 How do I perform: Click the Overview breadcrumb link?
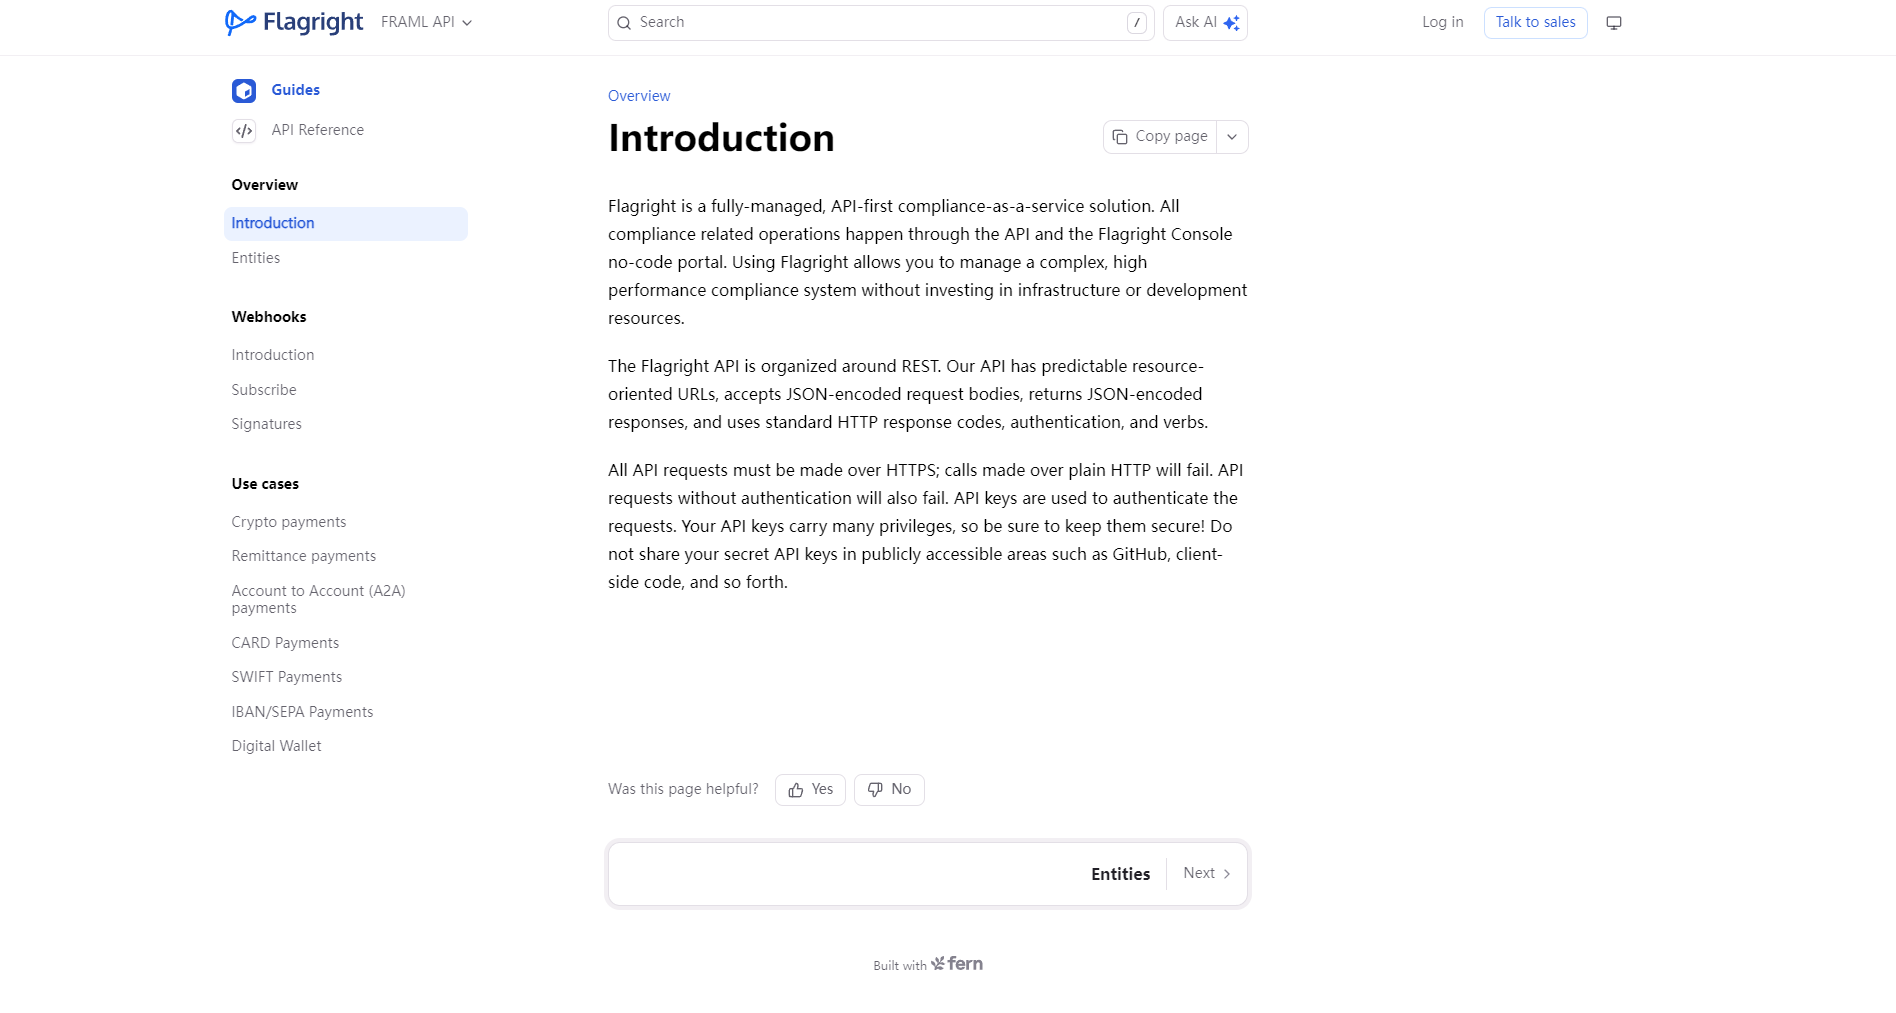pos(639,96)
